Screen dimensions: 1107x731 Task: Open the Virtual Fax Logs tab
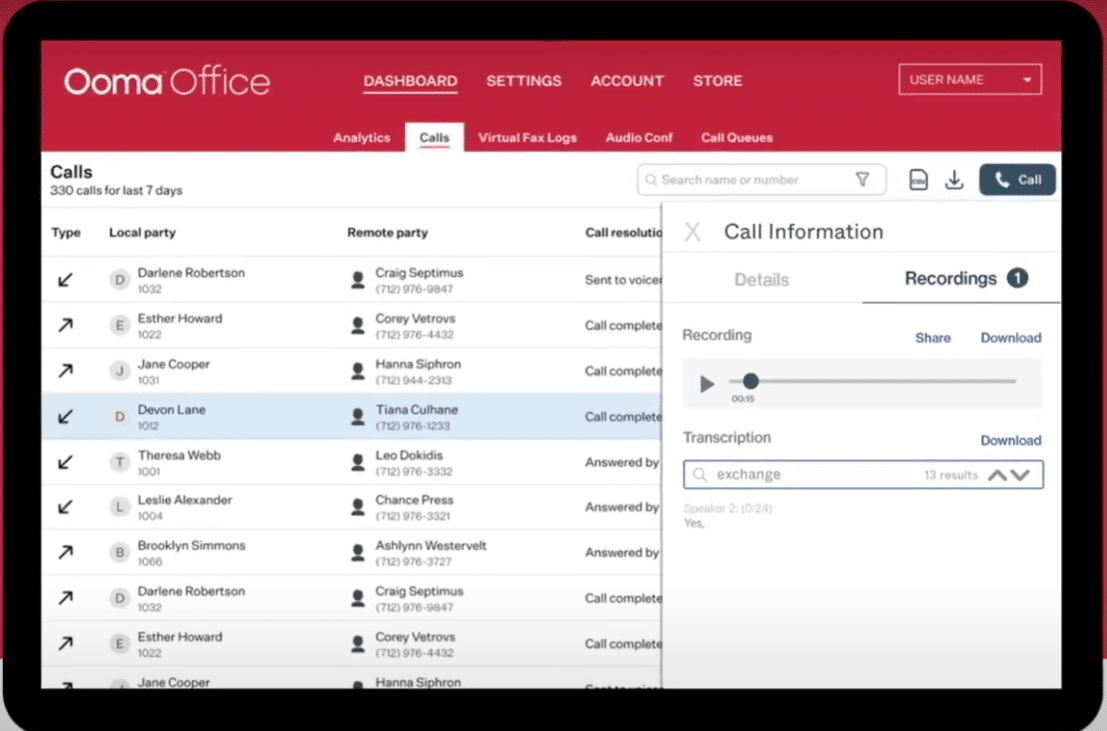(528, 137)
